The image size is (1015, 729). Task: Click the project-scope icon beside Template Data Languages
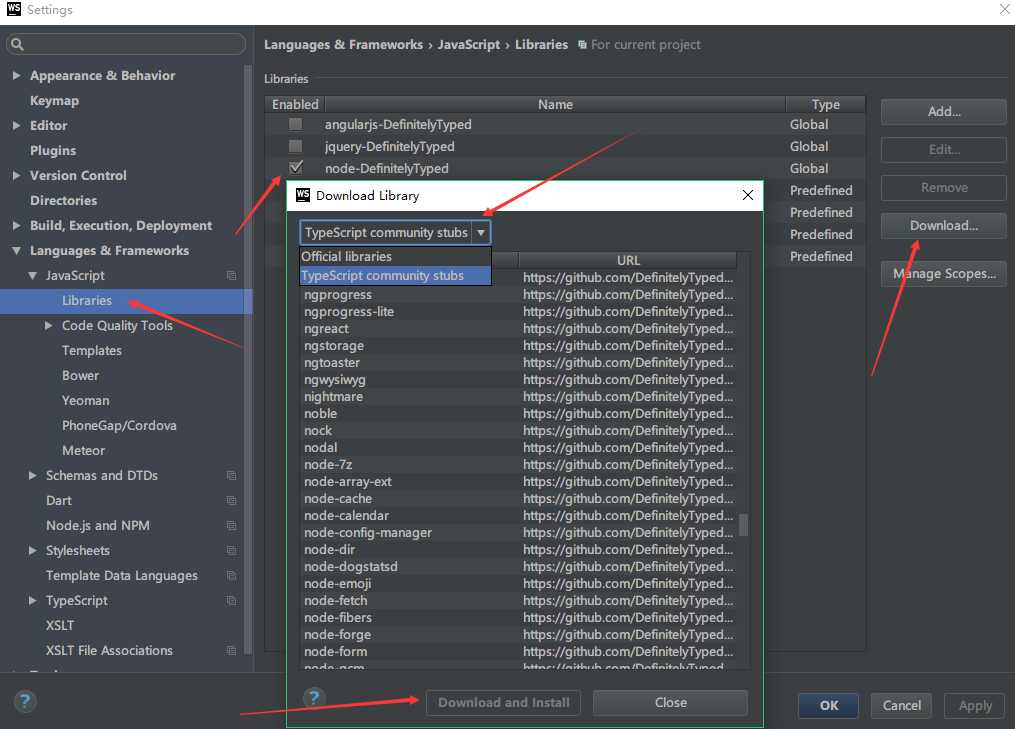[231, 576]
